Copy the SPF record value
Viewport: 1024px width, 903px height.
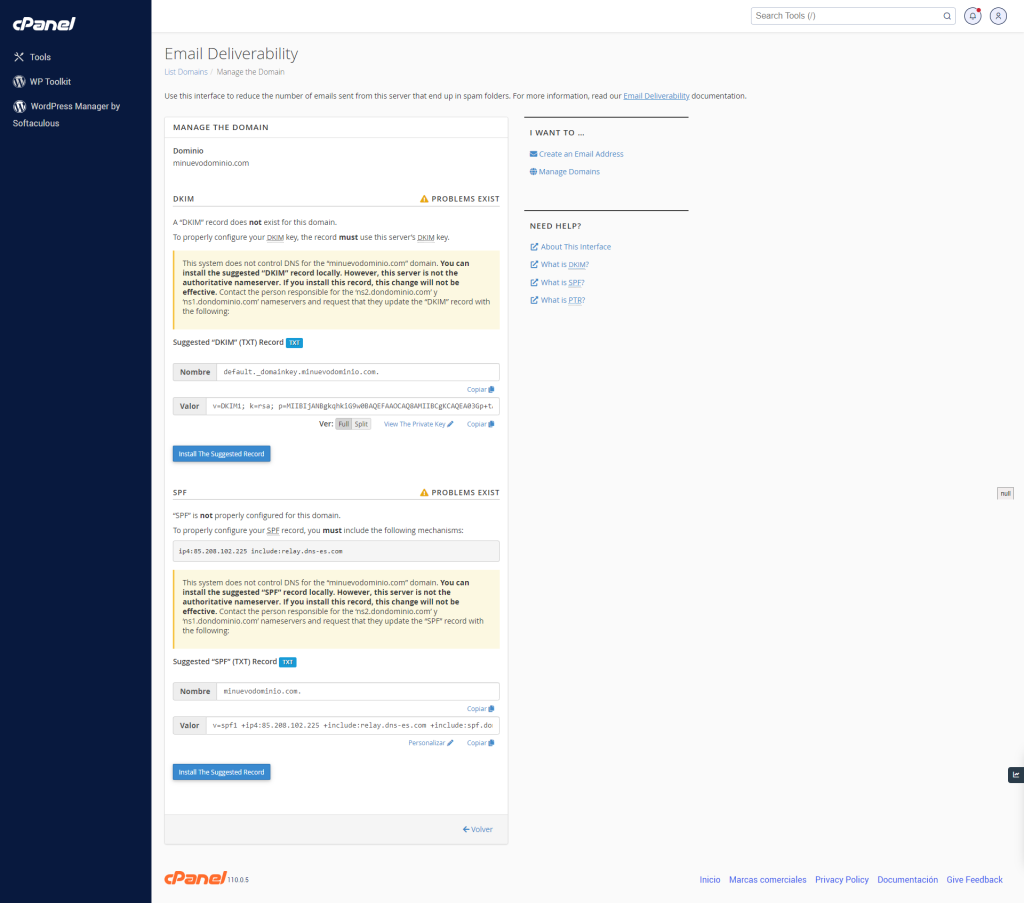pos(480,743)
